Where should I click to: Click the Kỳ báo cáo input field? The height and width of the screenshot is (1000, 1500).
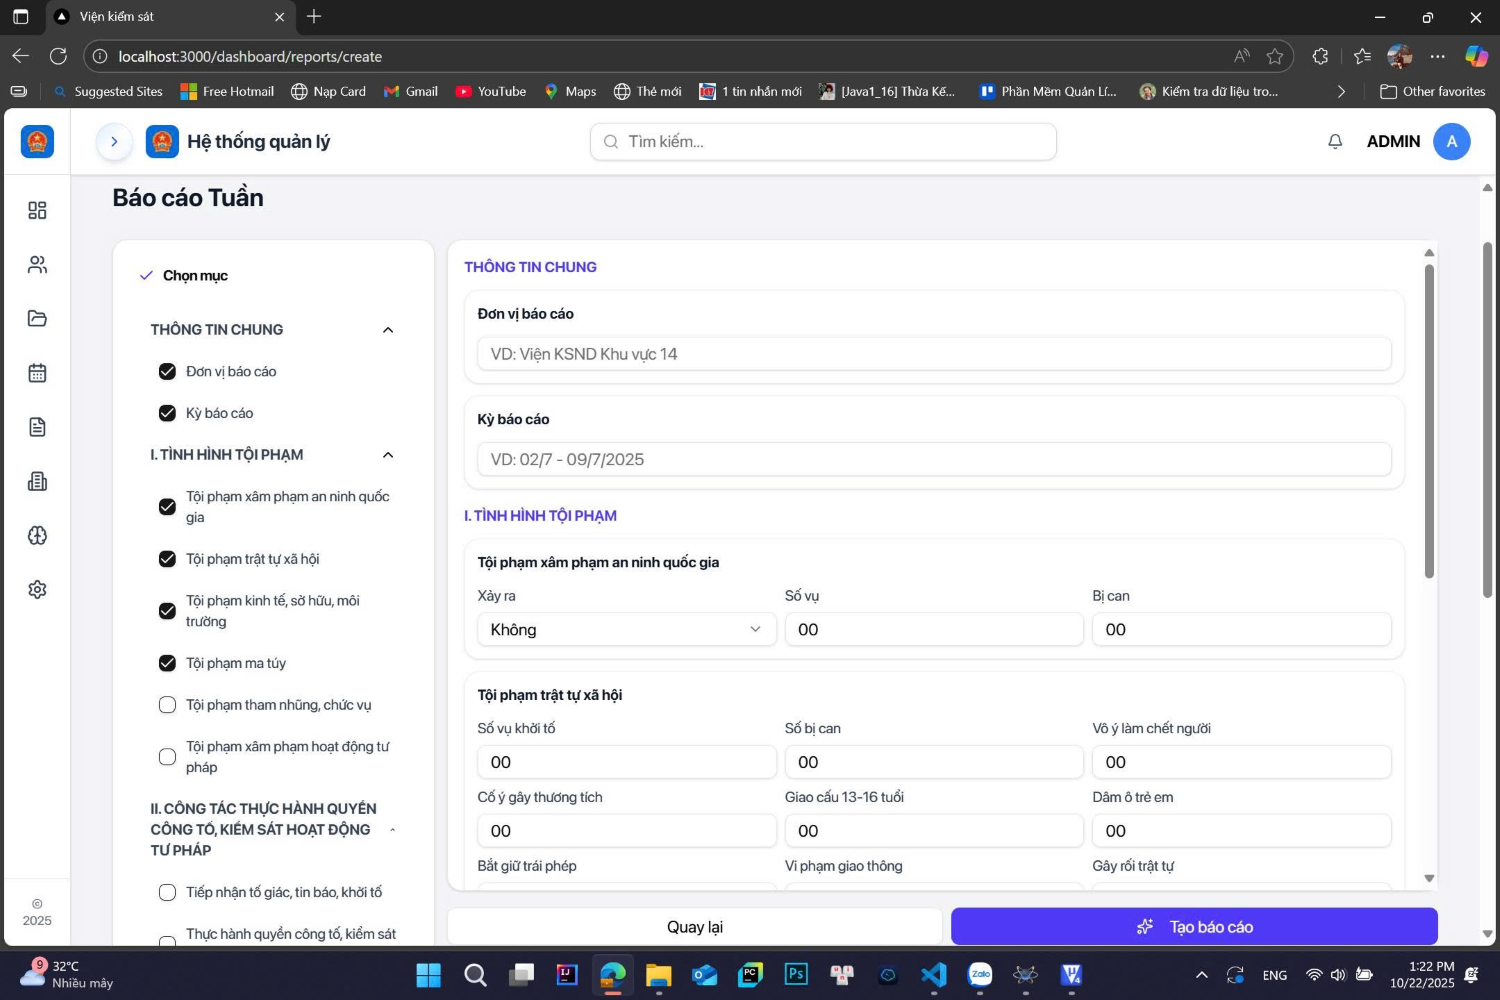(934, 460)
